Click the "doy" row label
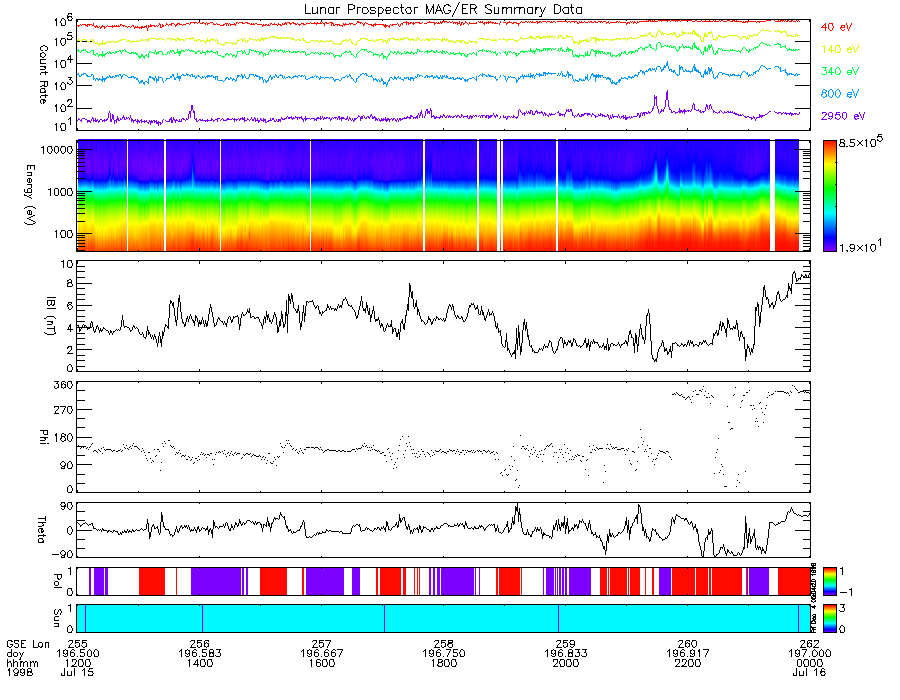Screen dimensions: 900x700 point(15,654)
